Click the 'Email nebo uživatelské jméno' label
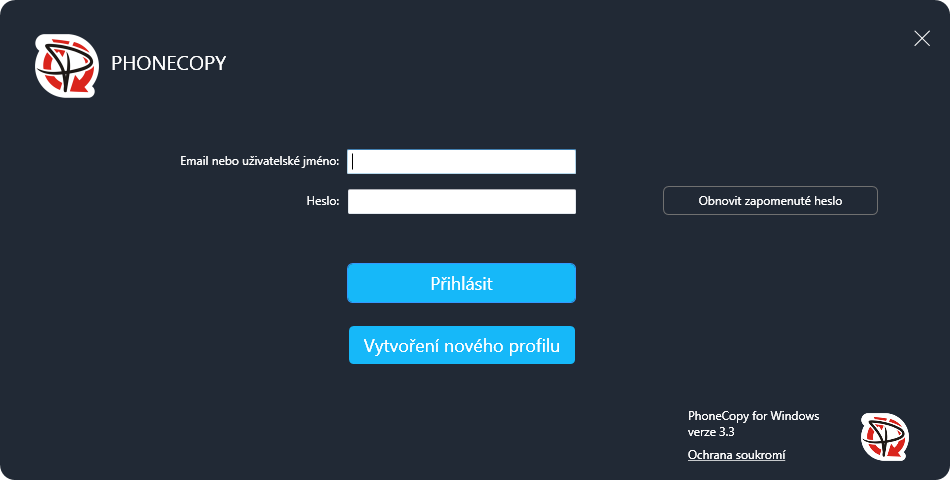 (259, 161)
